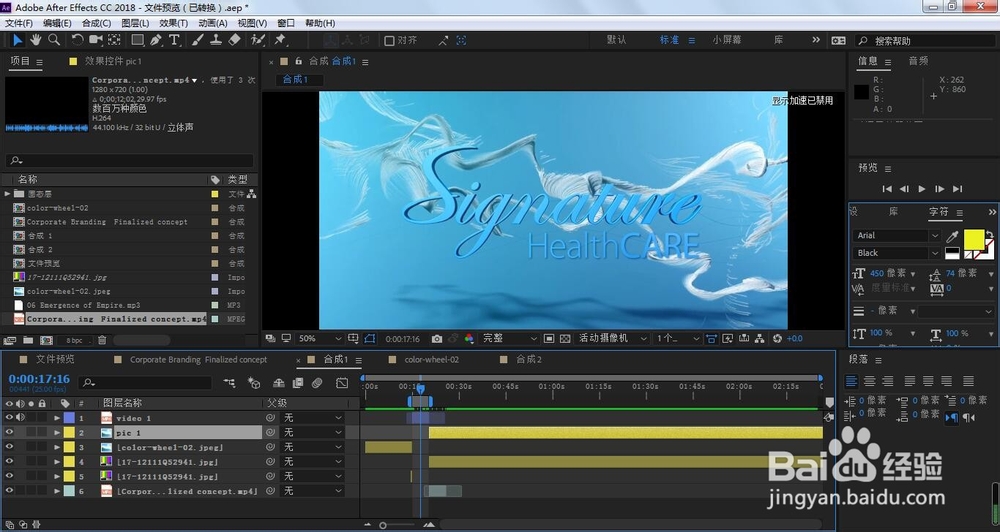Delete selected item with trash icon
Viewport: 1000px width, 532px height.
point(102,341)
